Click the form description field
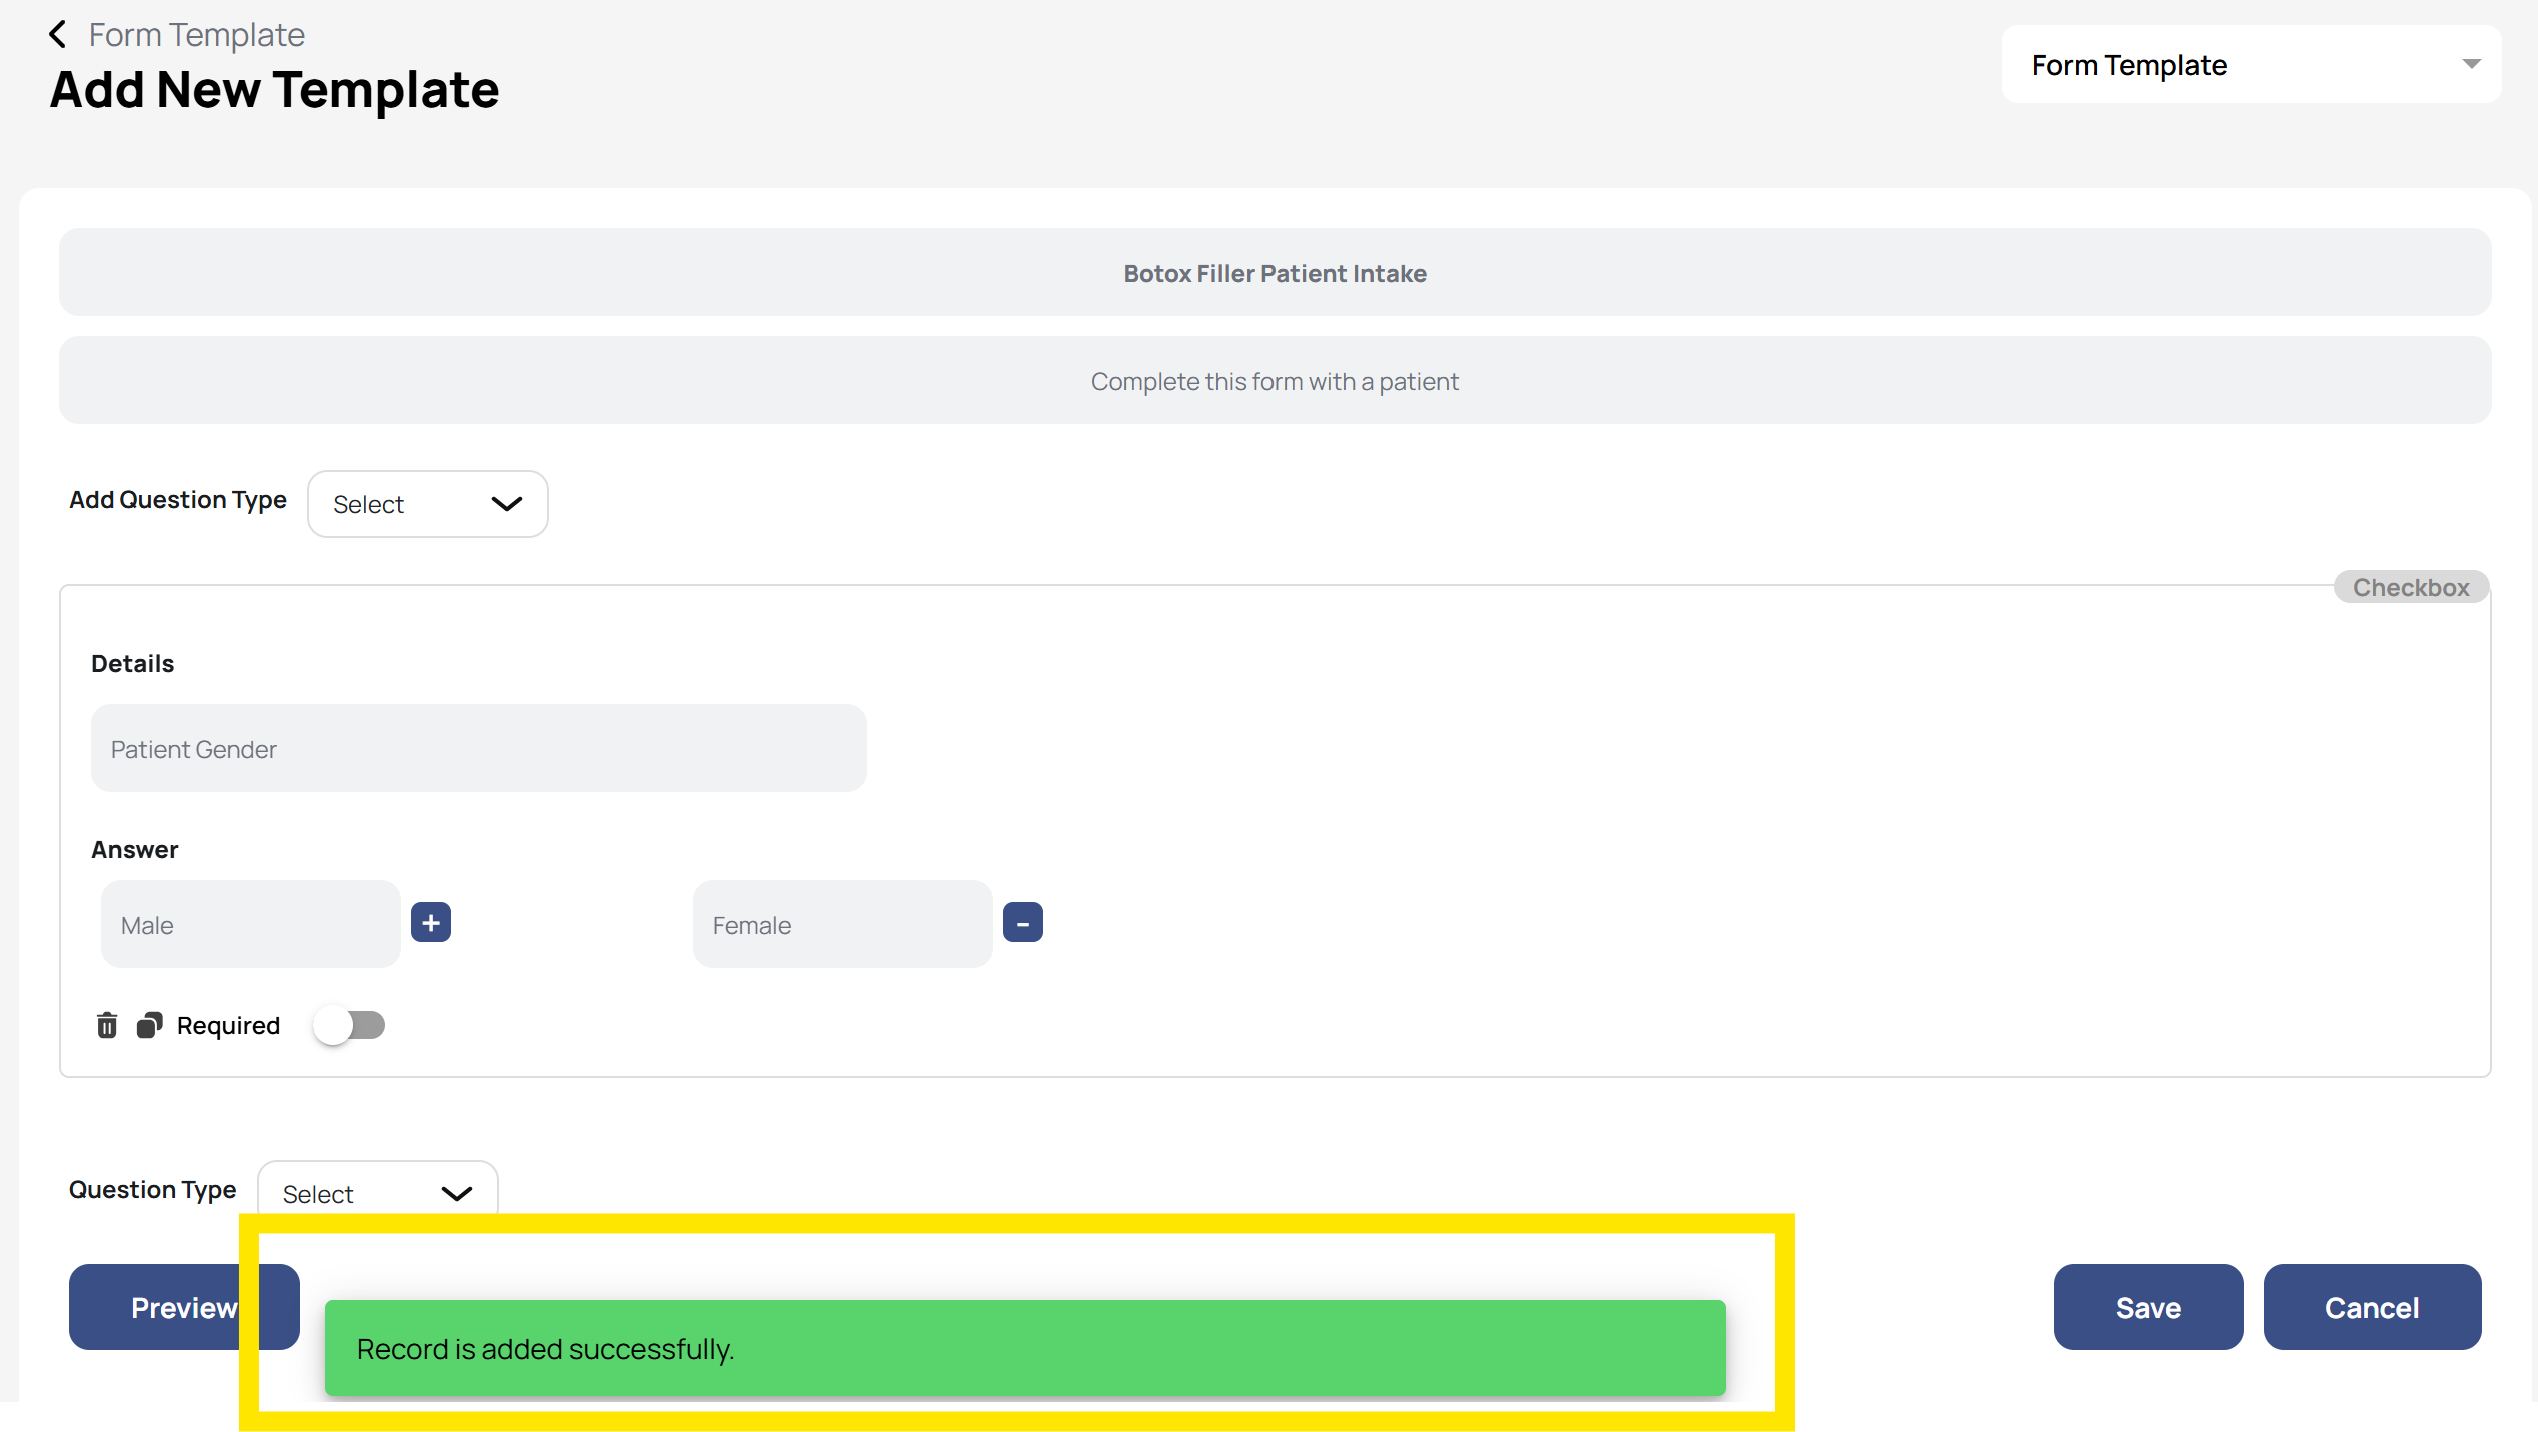 1274,381
